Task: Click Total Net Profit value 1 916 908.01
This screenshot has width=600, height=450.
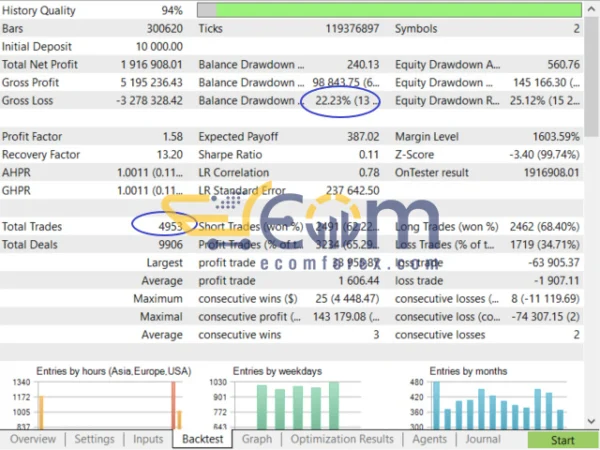Action: point(152,64)
